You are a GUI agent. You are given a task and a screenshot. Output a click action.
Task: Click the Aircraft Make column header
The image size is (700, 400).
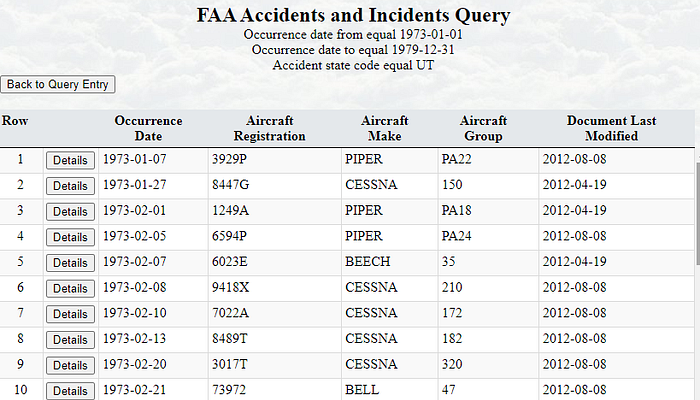(384, 128)
